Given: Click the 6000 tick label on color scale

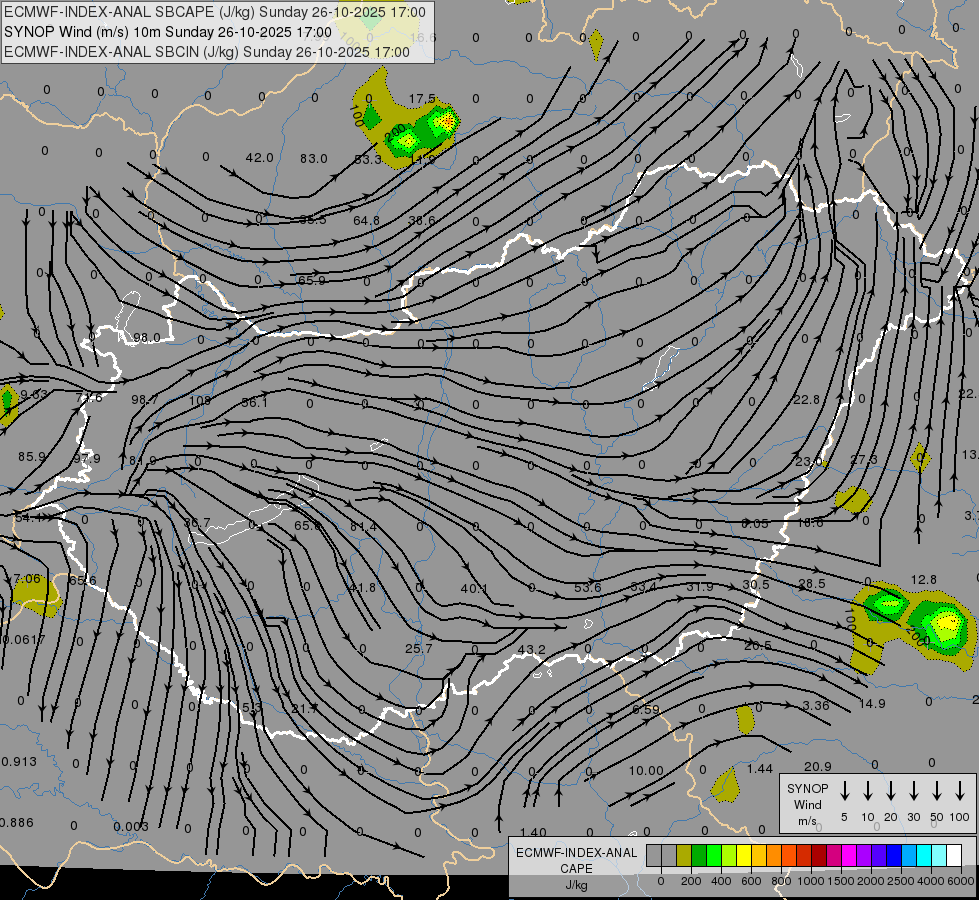Looking at the screenshot, I should click(961, 881).
